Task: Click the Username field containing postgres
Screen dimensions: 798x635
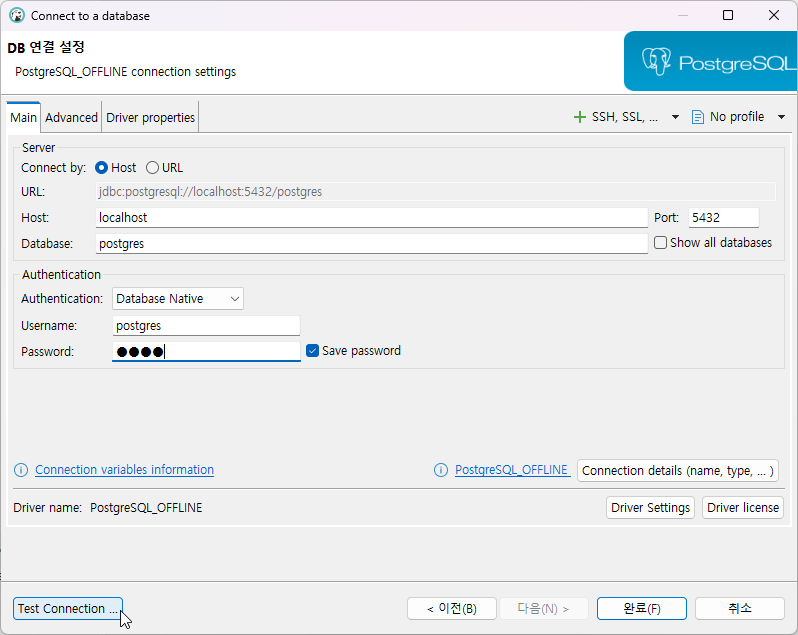Action: (x=206, y=326)
